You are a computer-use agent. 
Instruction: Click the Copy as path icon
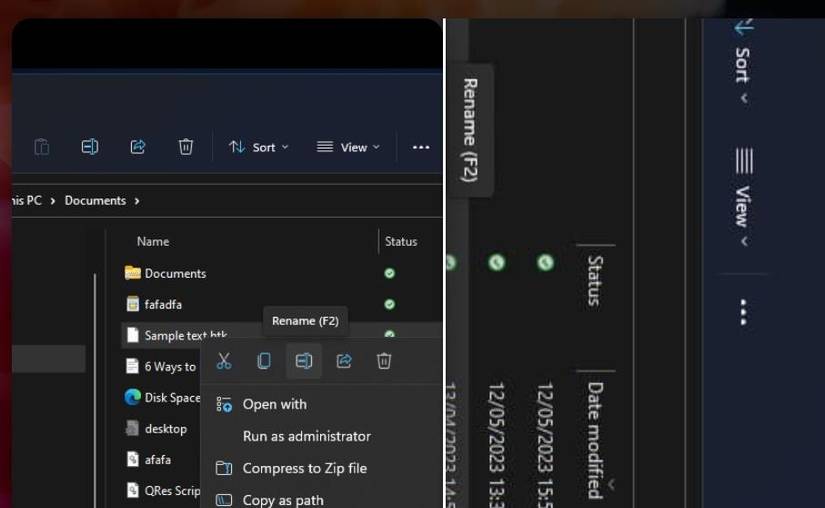[224, 500]
